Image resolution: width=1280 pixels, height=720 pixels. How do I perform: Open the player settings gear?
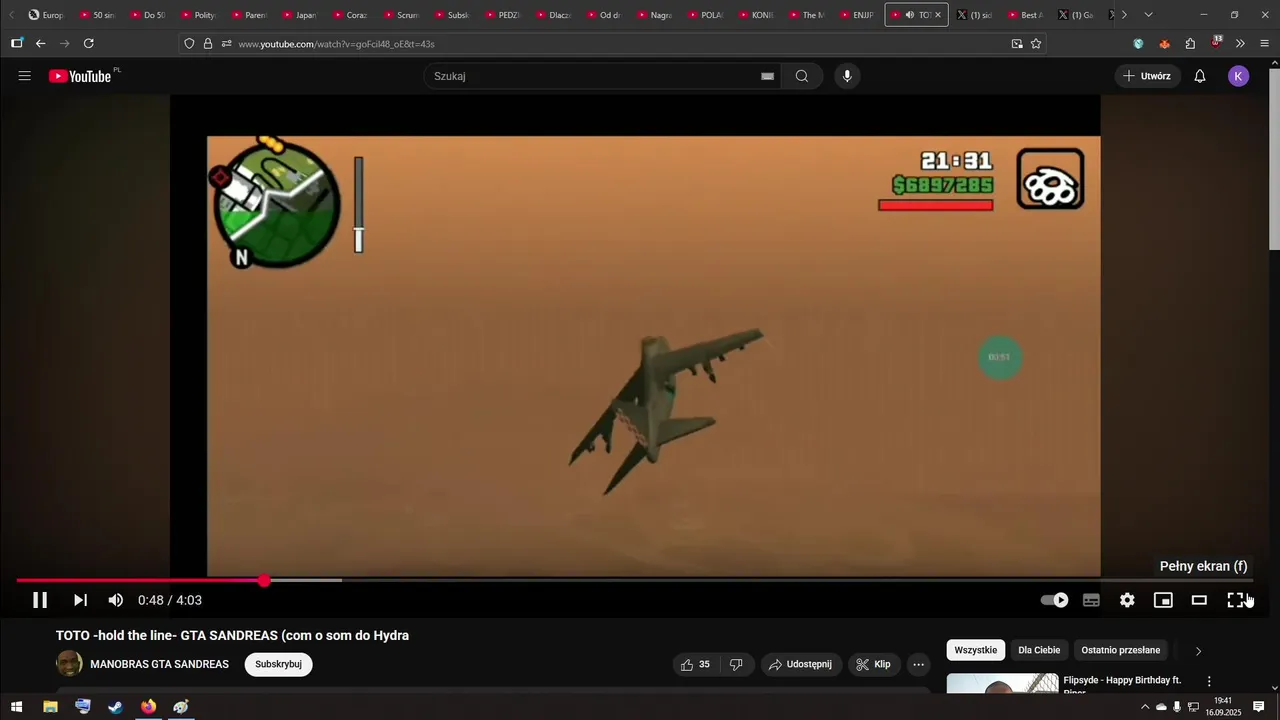(1127, 600)
